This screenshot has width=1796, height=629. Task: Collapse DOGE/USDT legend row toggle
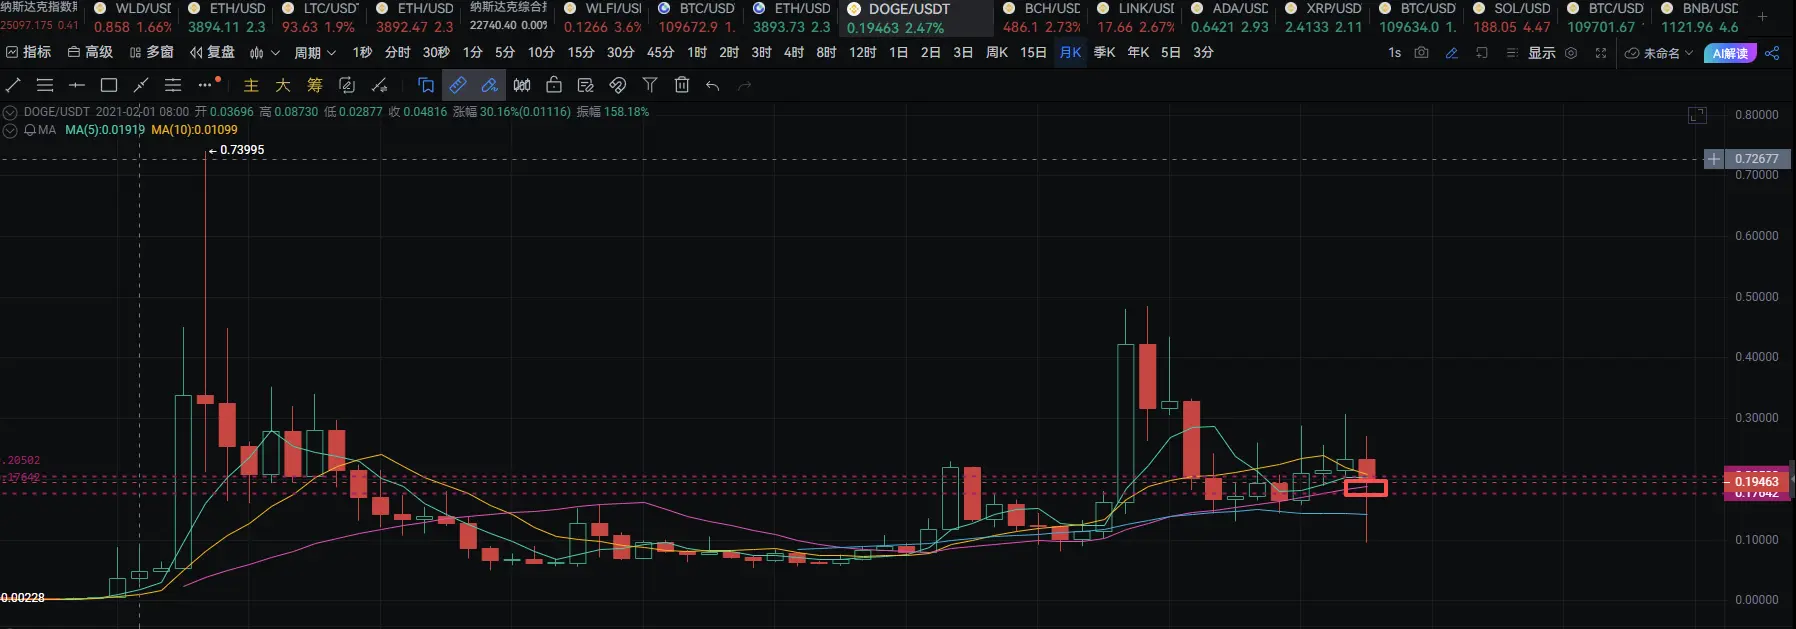pyautogui.click(x=10, y=112)
